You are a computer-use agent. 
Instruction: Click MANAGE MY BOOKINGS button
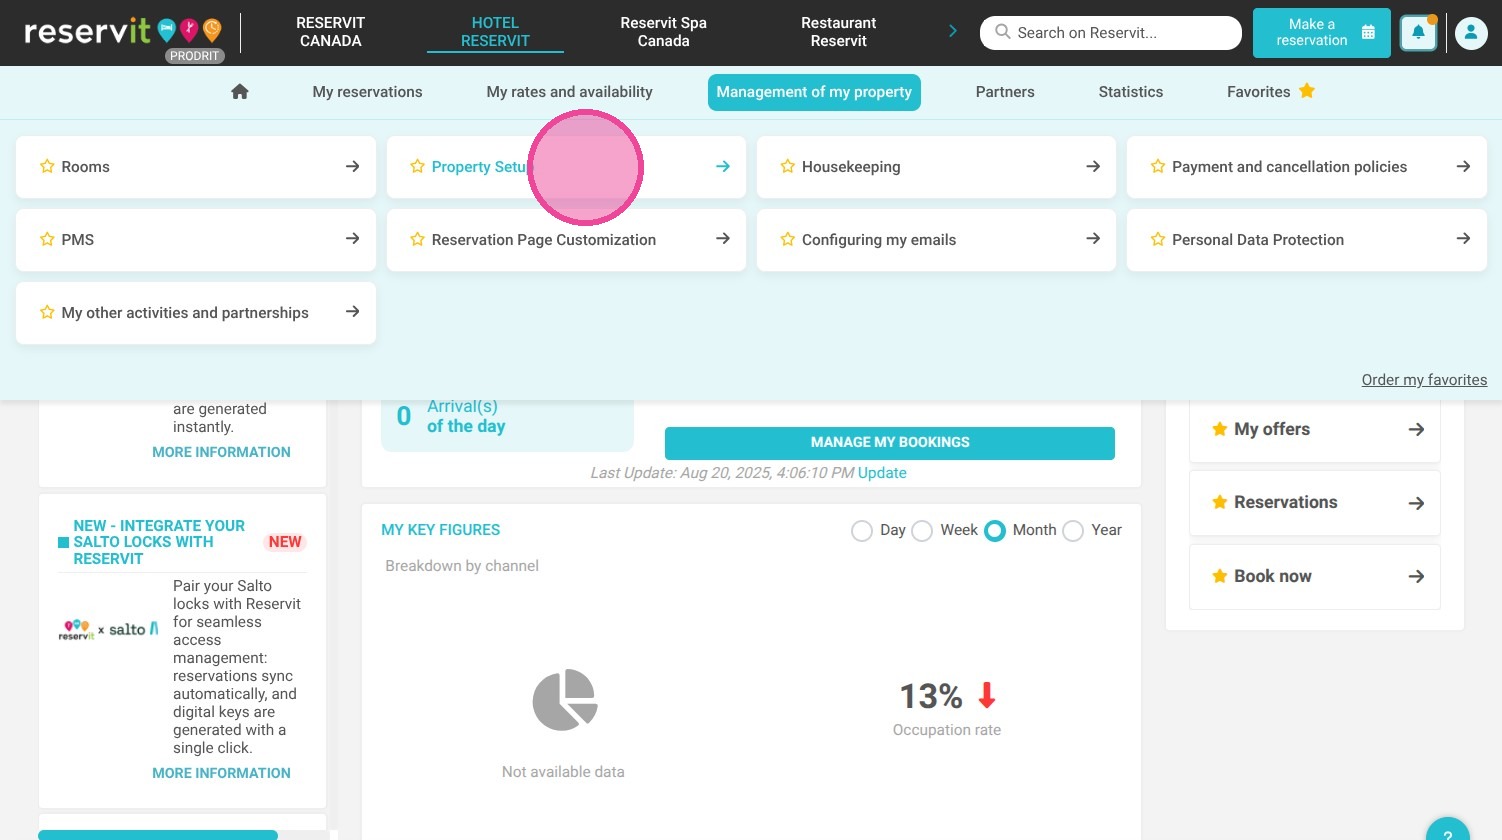tap(890, 443)
